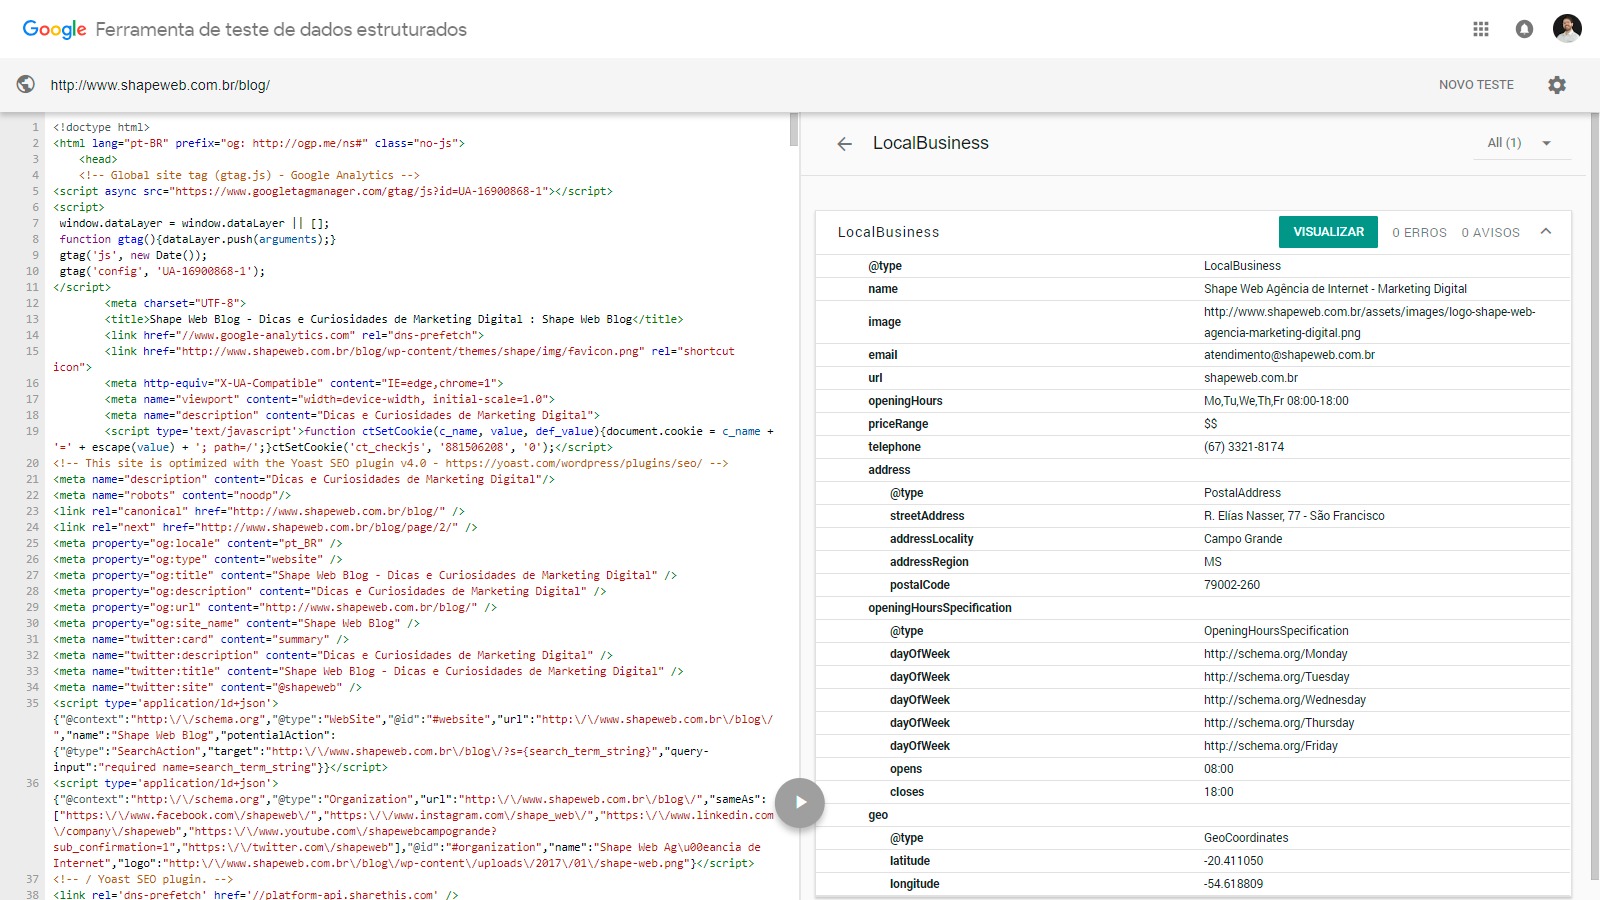The width and height of the screenshot is (1600, 900).
Task: Select latitude value -20.411050
Action: (1233, 861)
